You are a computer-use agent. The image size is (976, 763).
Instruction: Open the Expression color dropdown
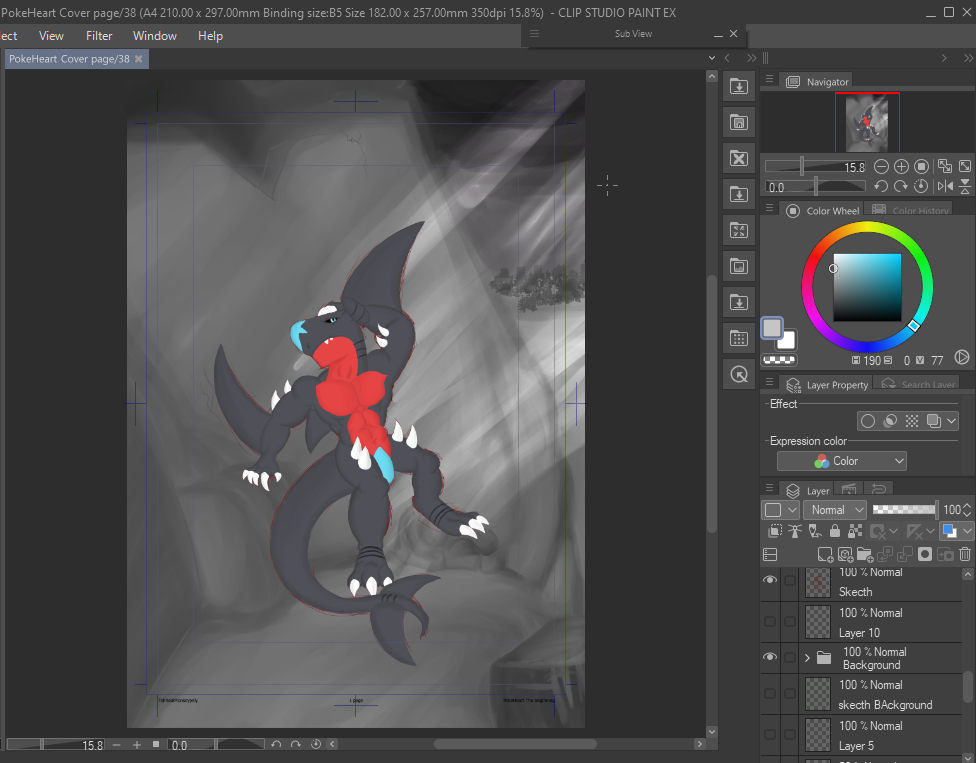[842, 461]
